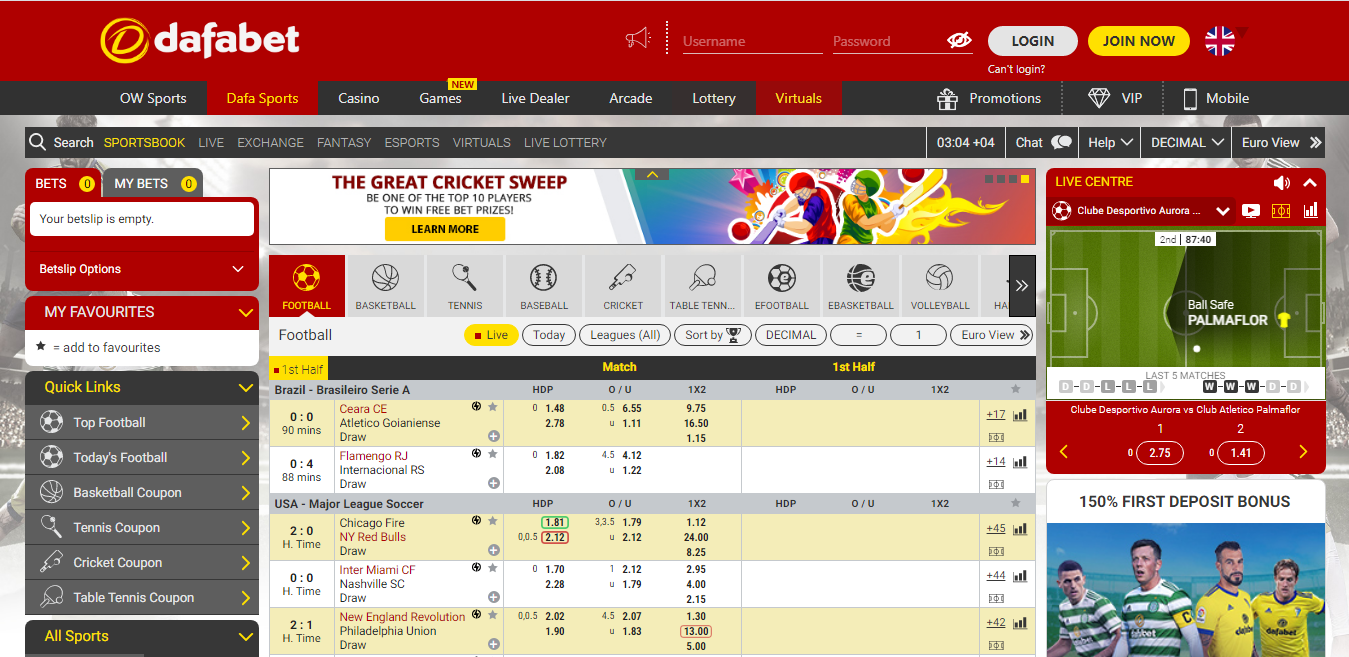The height and width of the screenshot is (657, 1349).
Task: Open Live Centre video stream icon
Action: pos(1250,211)
